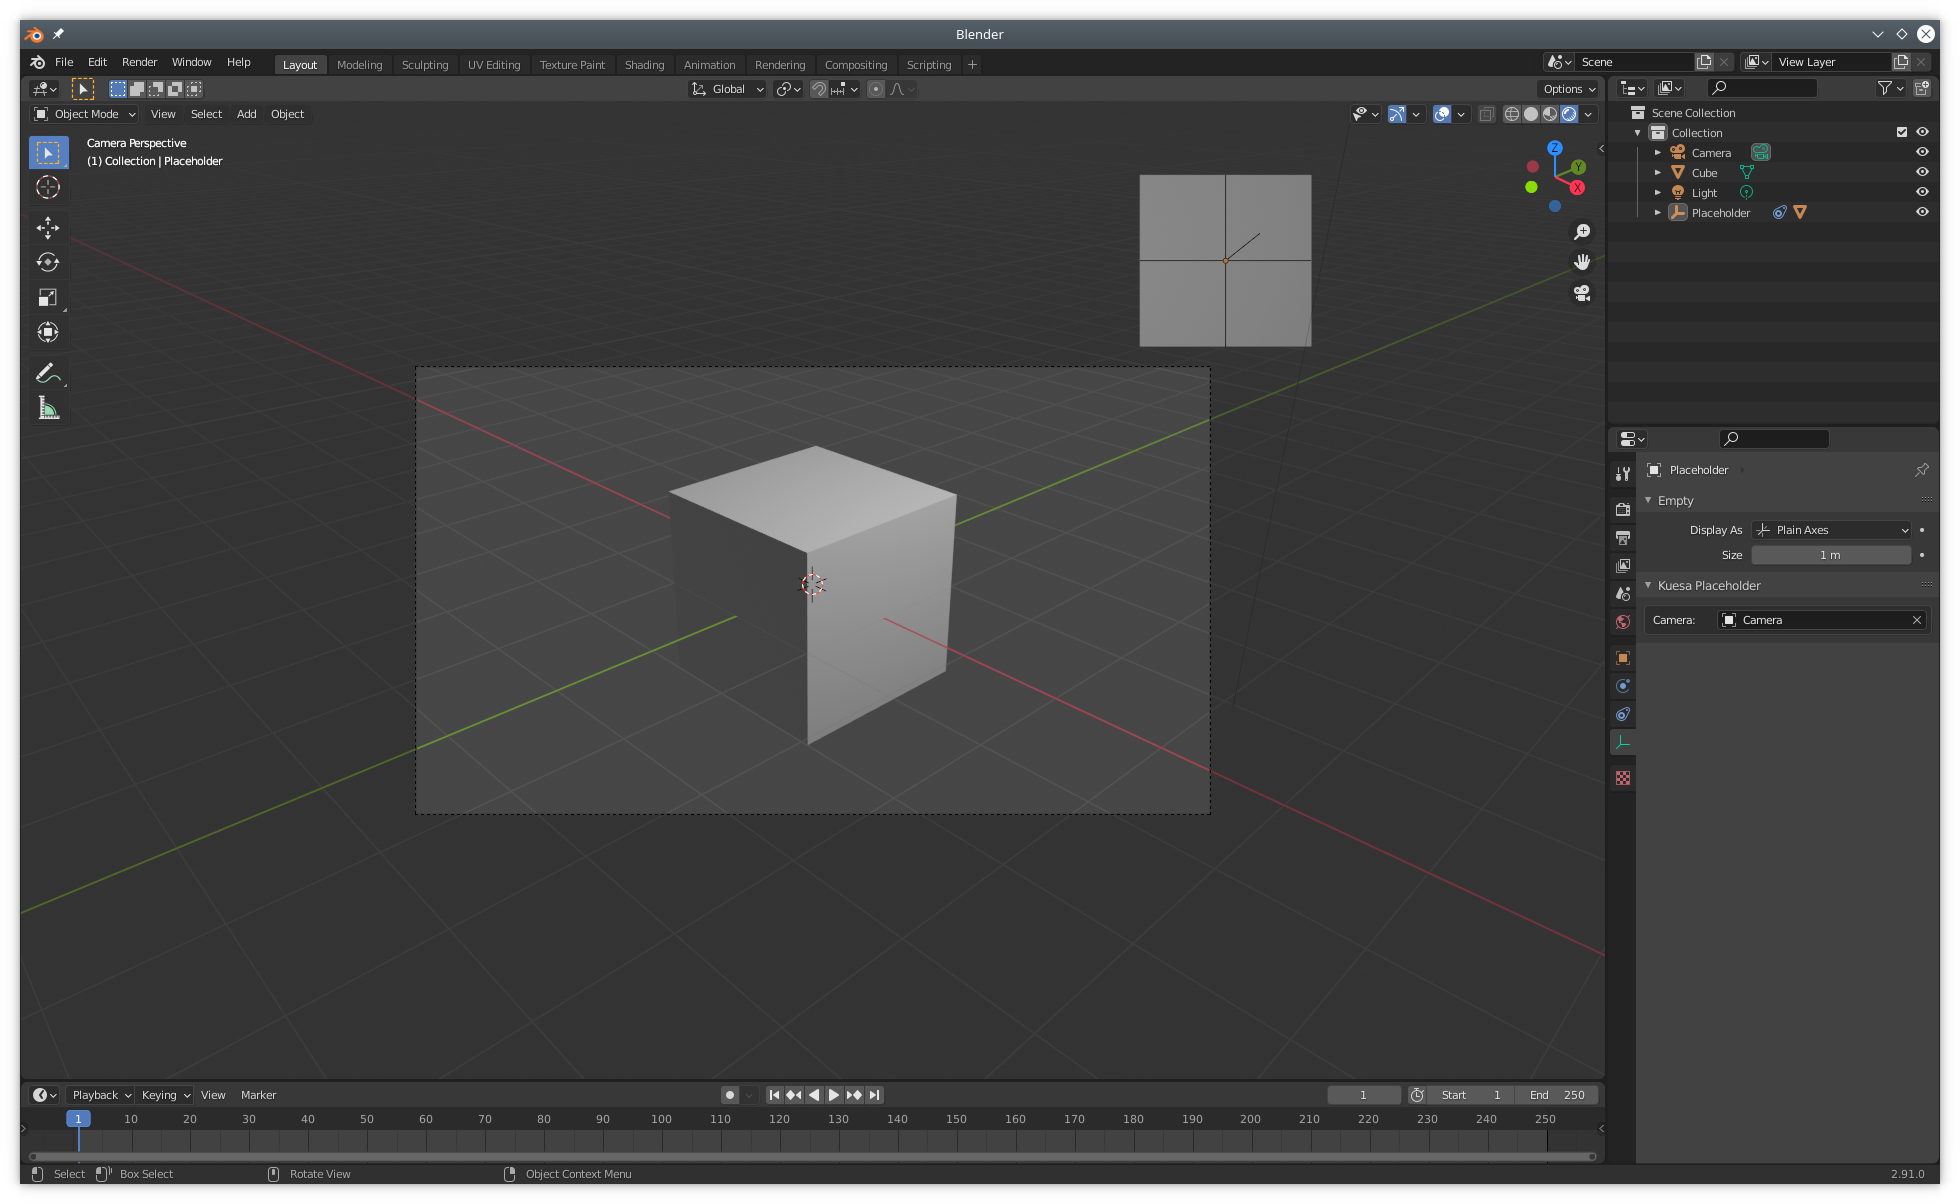Open the Object Data axes tab
1960x1204 pixels.
click(x=1623, y=742)
